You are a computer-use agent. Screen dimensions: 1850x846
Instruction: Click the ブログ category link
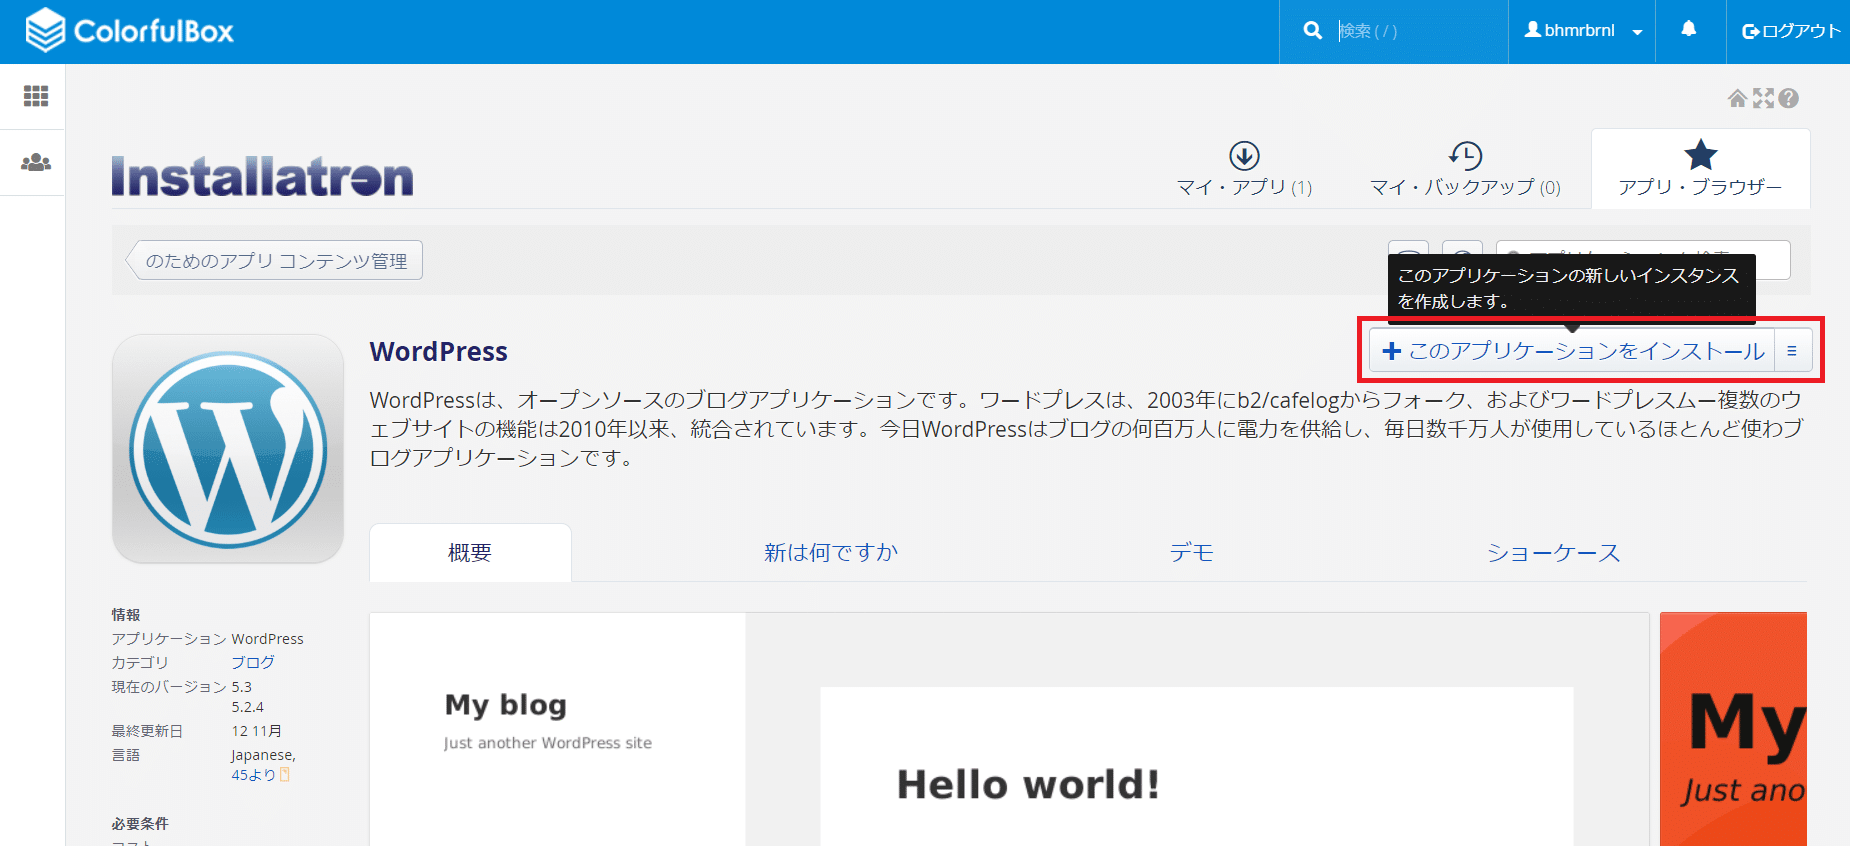[253, 662]
